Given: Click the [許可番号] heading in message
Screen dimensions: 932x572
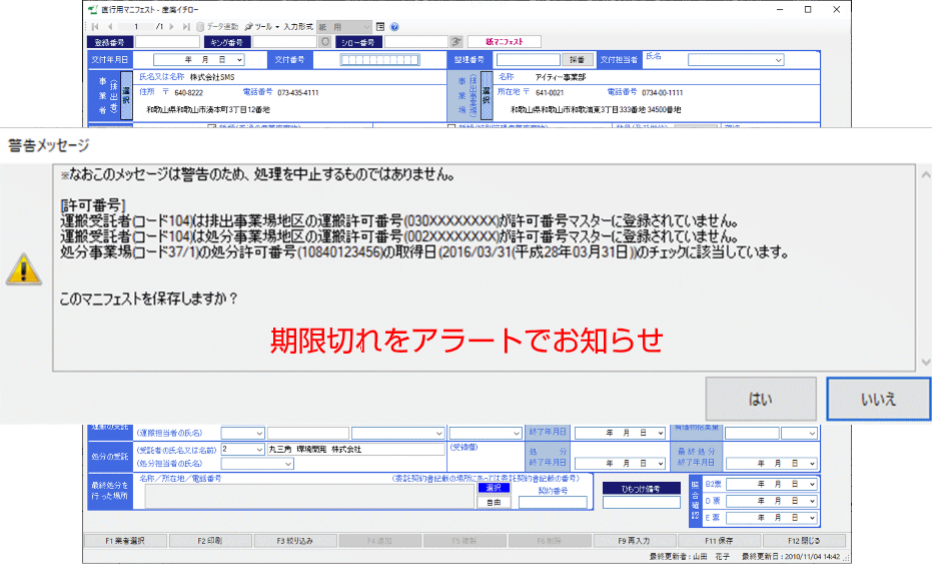Looking at the screenshot, I should click(93, 206).
